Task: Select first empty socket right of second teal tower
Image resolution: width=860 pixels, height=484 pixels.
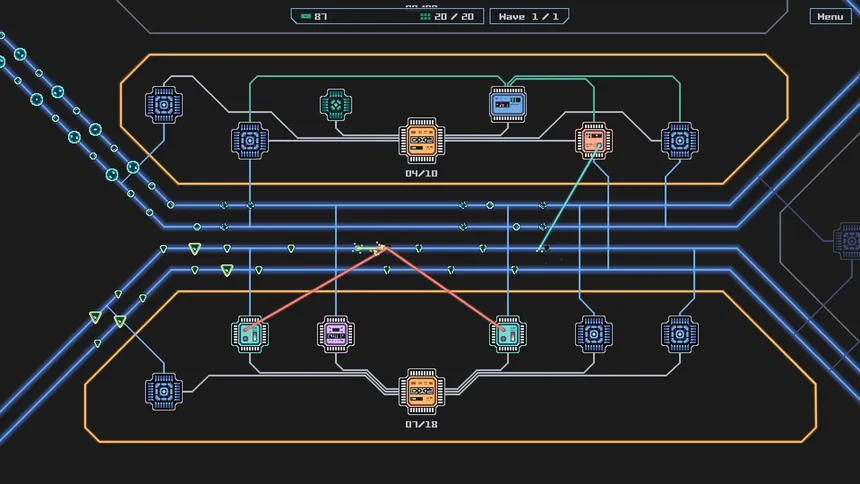Action: tap(593, 334)
